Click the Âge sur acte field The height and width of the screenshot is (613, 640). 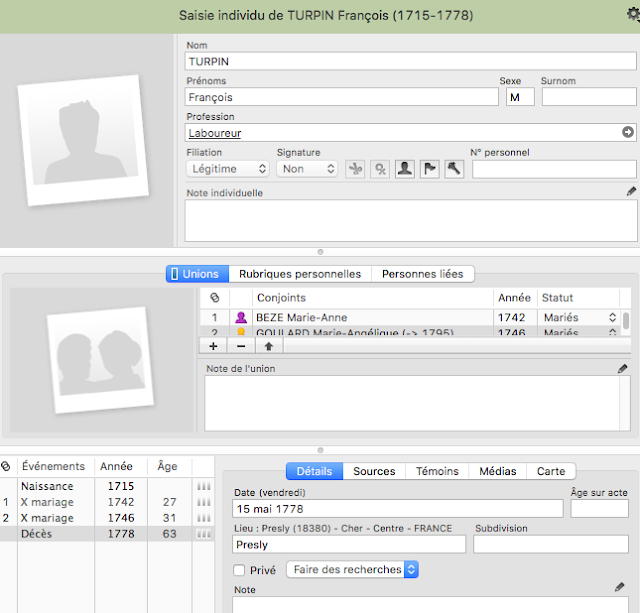point(600,509)
